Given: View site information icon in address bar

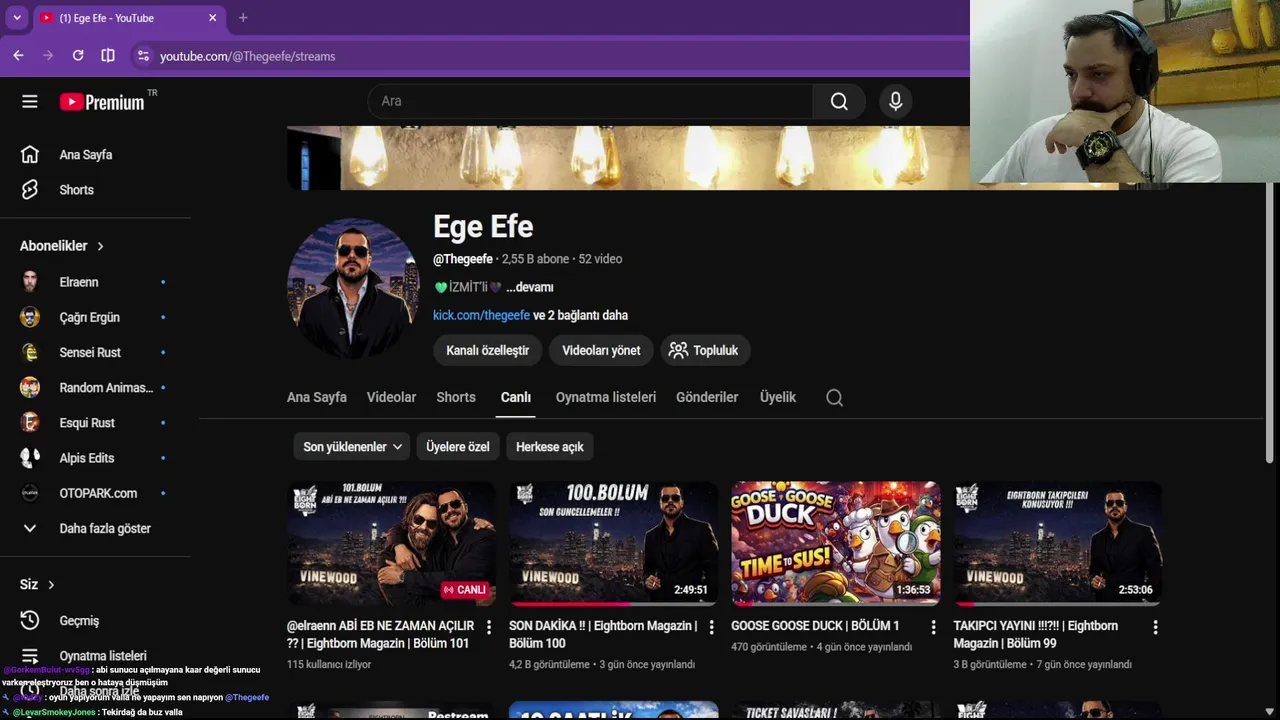Looking at the screenshot, I should click(x=143, y=56).
